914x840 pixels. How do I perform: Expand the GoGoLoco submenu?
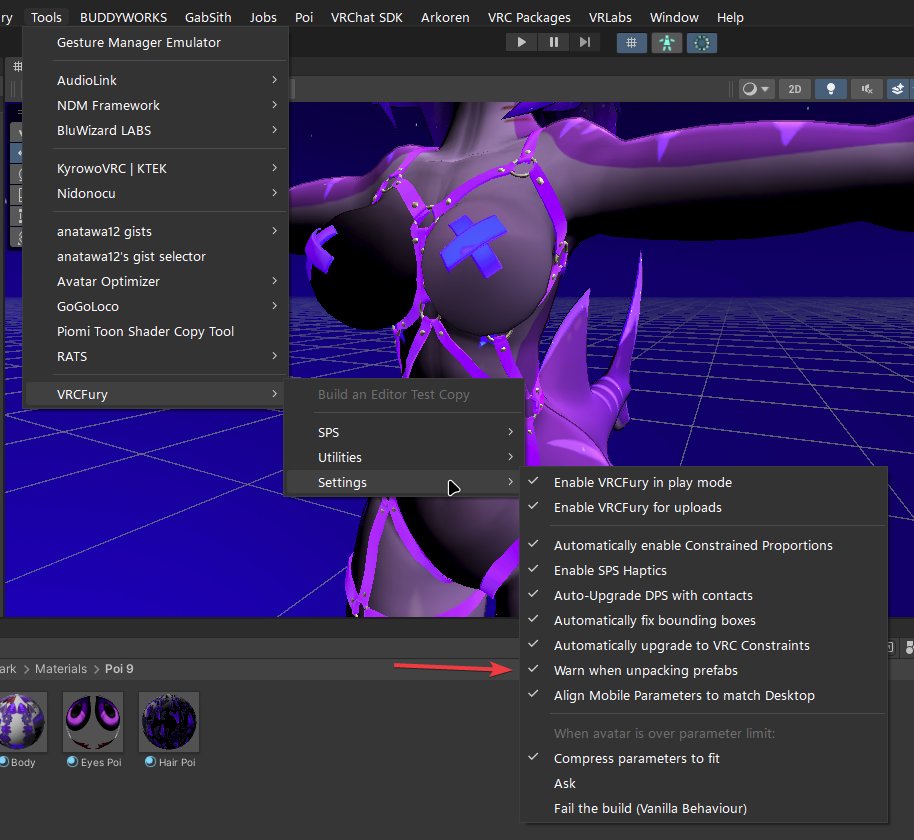click(x=155, y=307)
